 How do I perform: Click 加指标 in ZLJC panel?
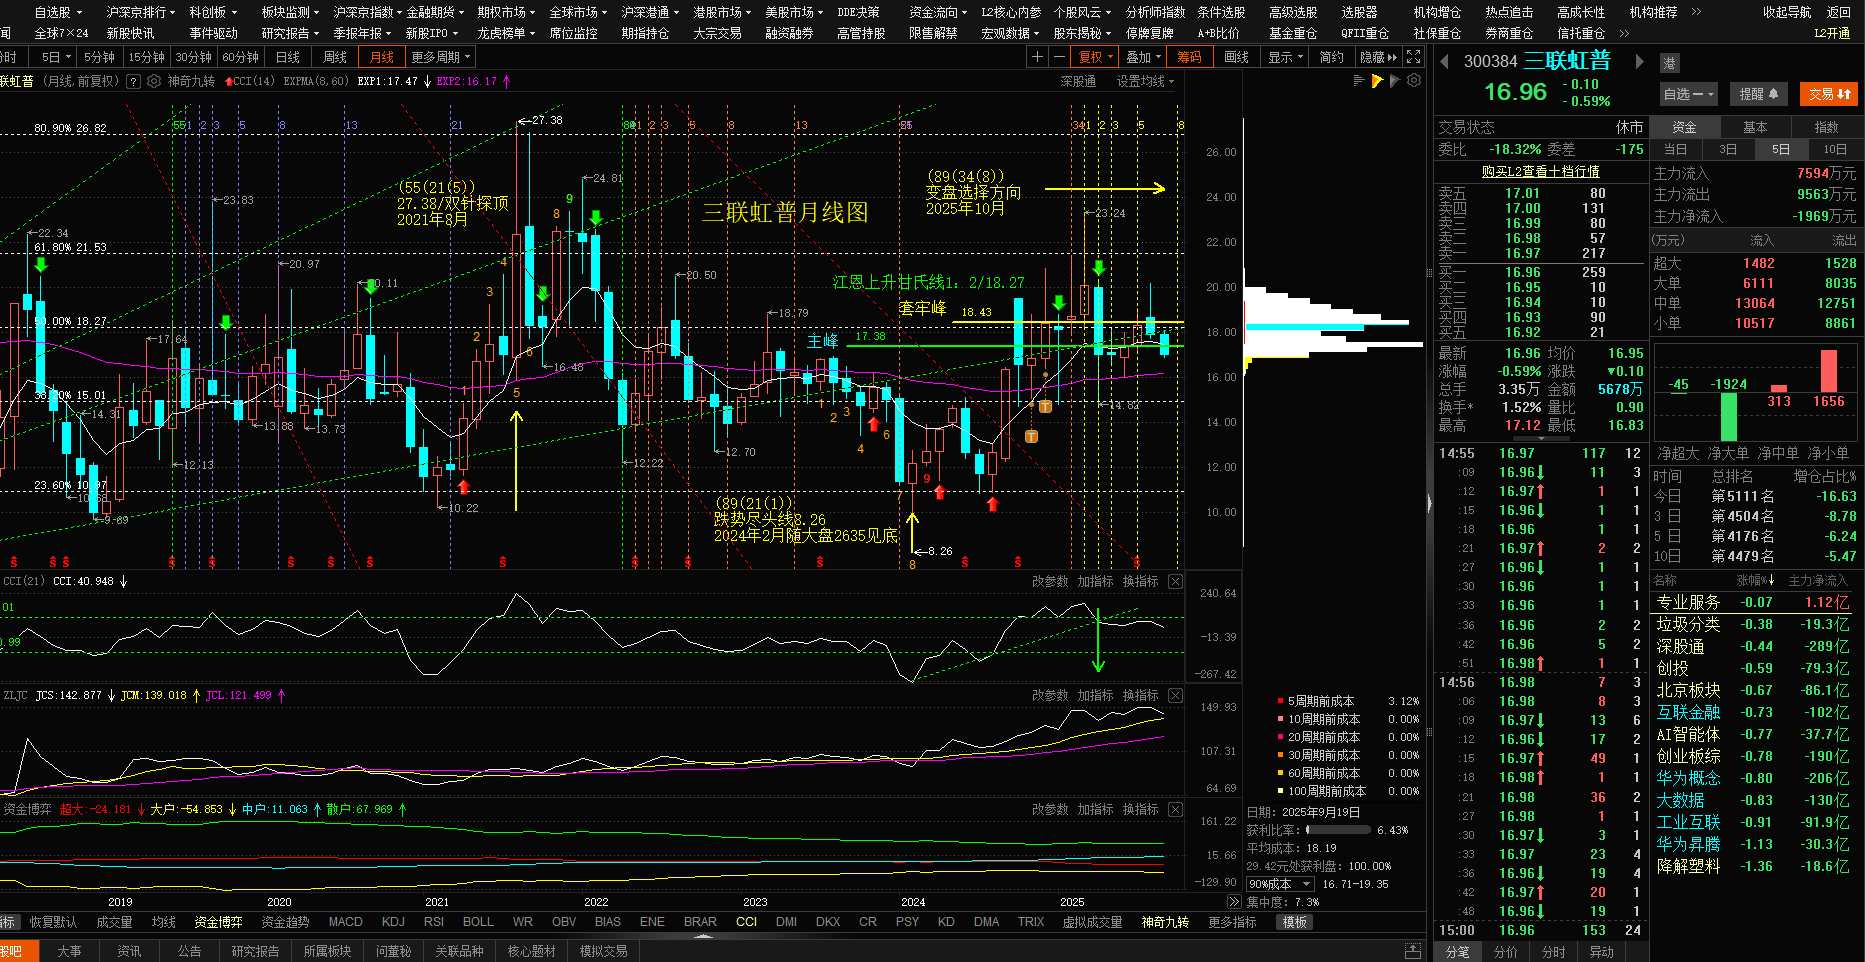tap(1095, 695)
